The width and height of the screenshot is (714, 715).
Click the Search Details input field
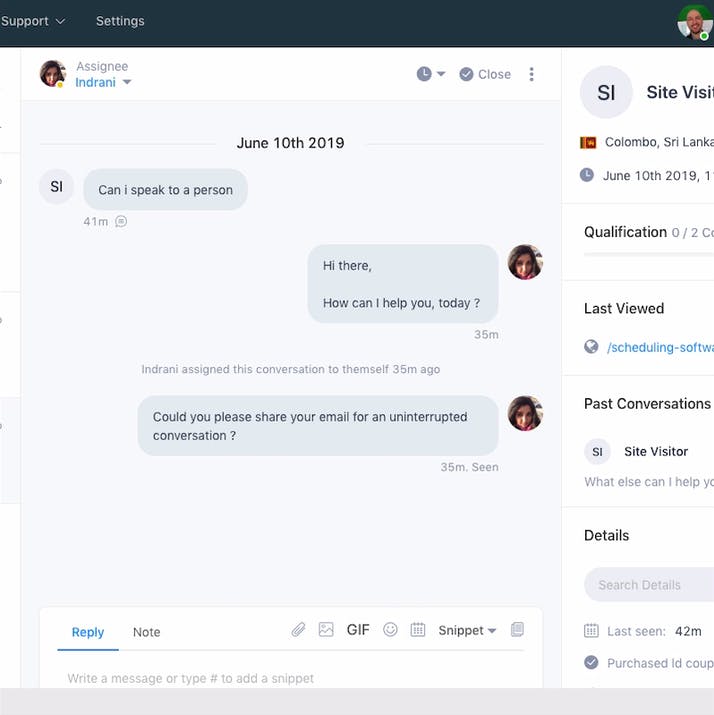point(649,585)
